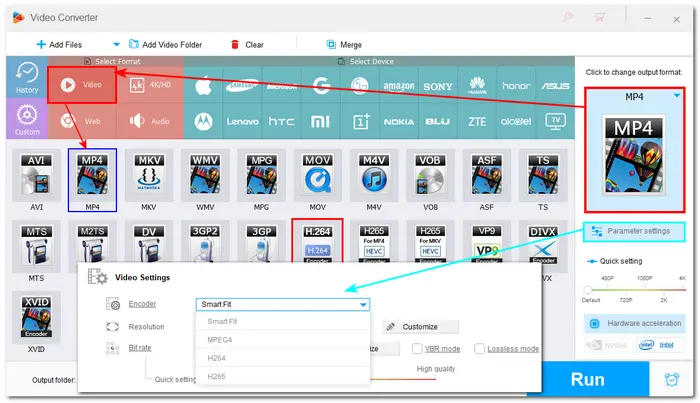The width and height of the screenshot is (700, 403).
Task: Switch to the Audio format tab
Action: (150, 121)
